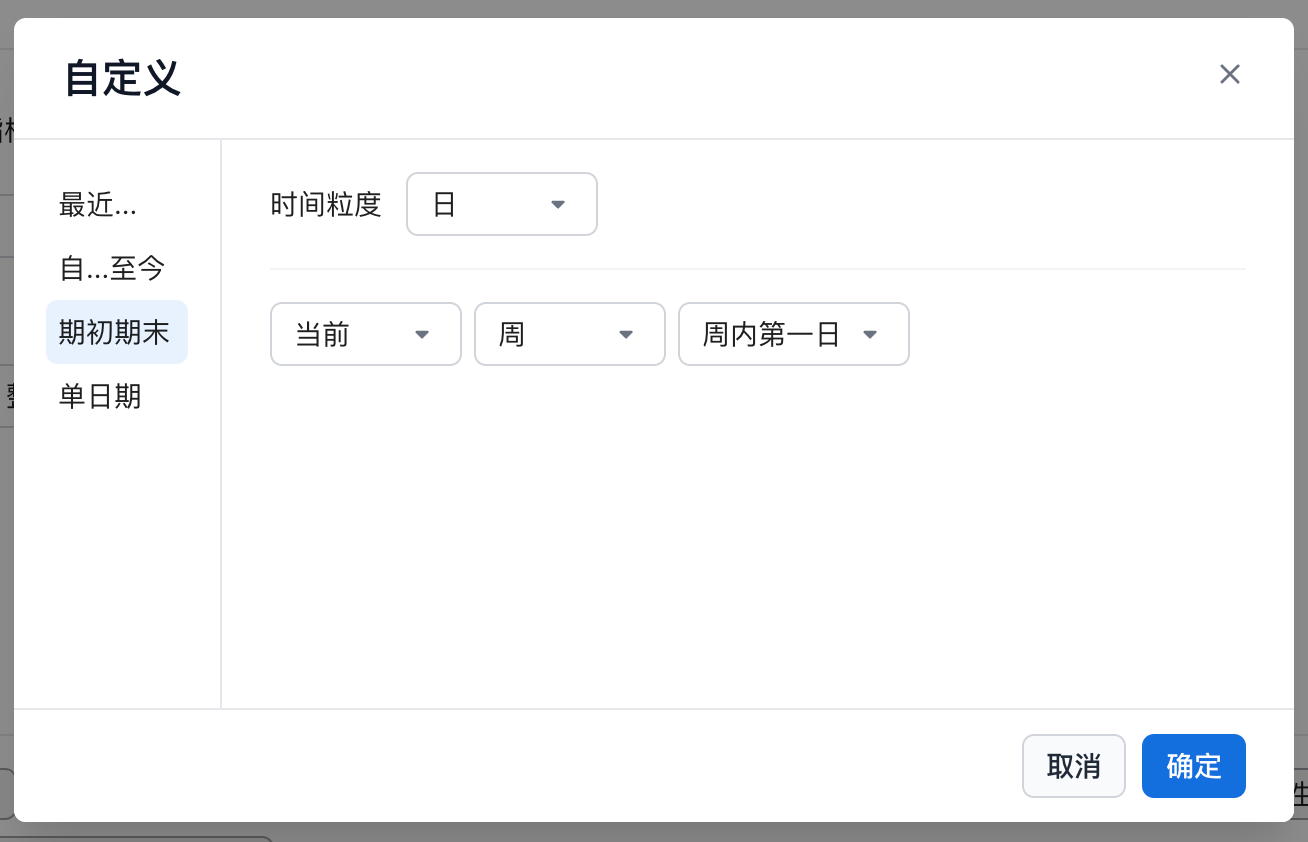Click the 时间粒度 label text
This screenshot has width=1308, height=842.
(326, 204)
